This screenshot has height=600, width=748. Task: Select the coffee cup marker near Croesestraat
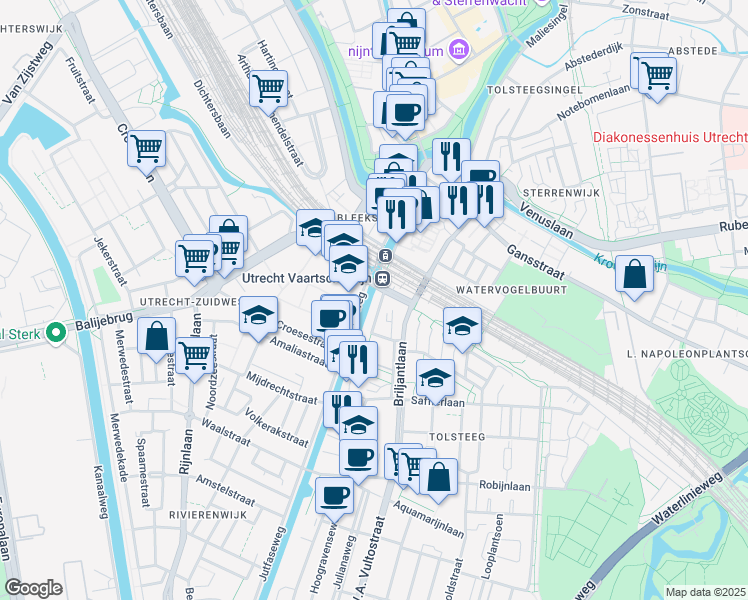pyautogui.click(x=330, y=319)
